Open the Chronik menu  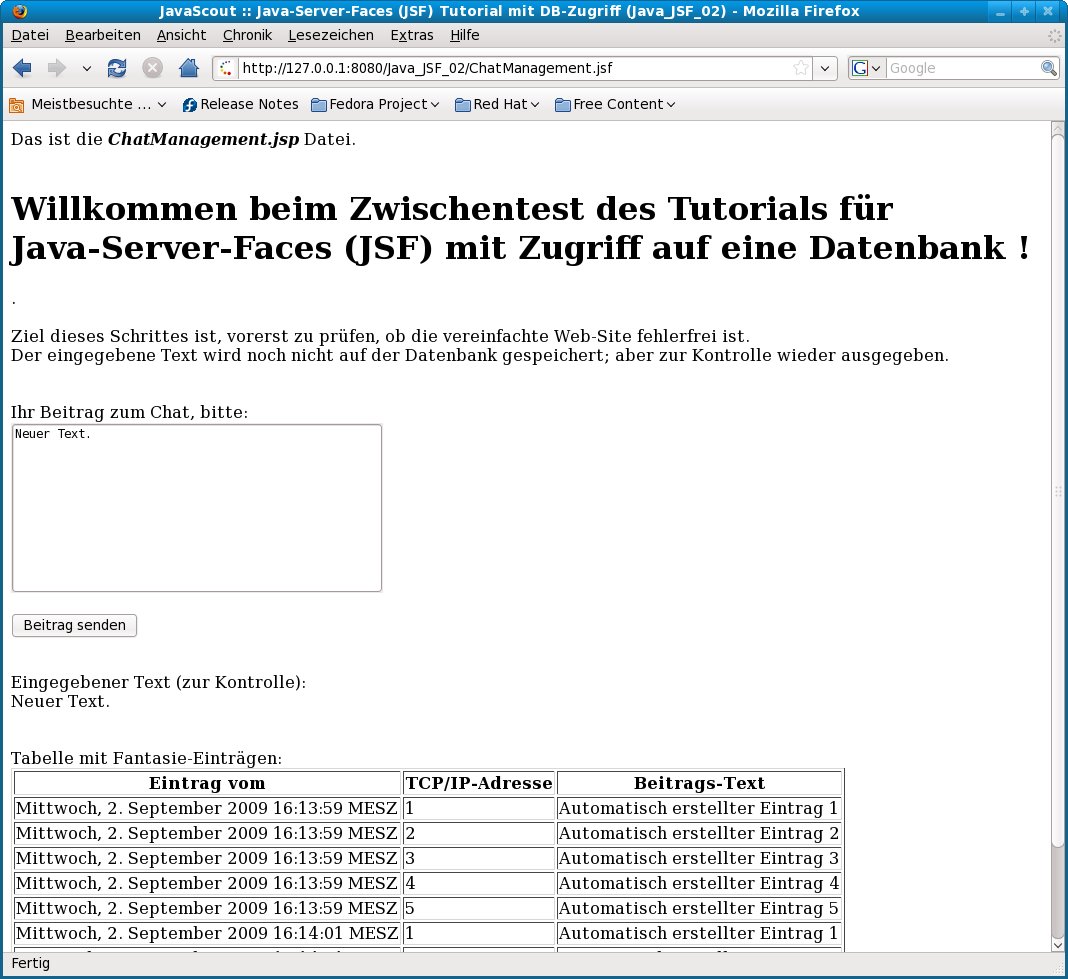point(247,35)
